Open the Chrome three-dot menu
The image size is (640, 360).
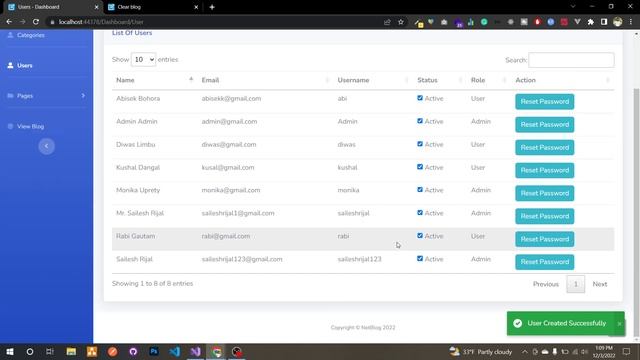coord(631,22)
